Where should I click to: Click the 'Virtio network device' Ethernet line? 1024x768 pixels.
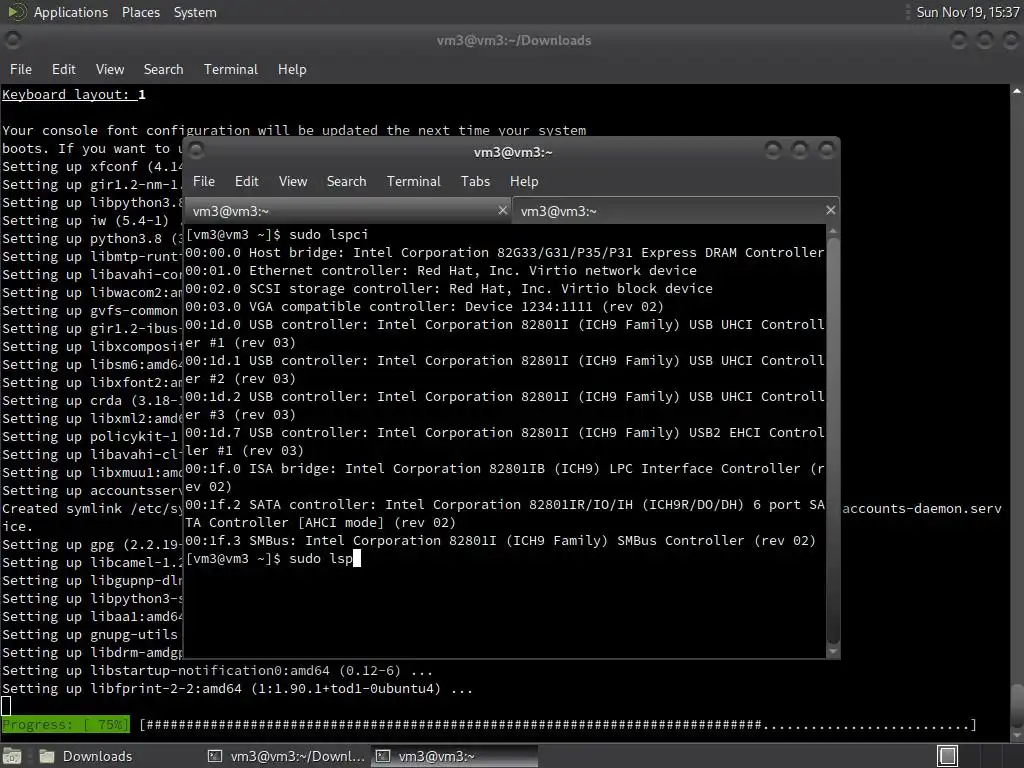click(441, 270)
